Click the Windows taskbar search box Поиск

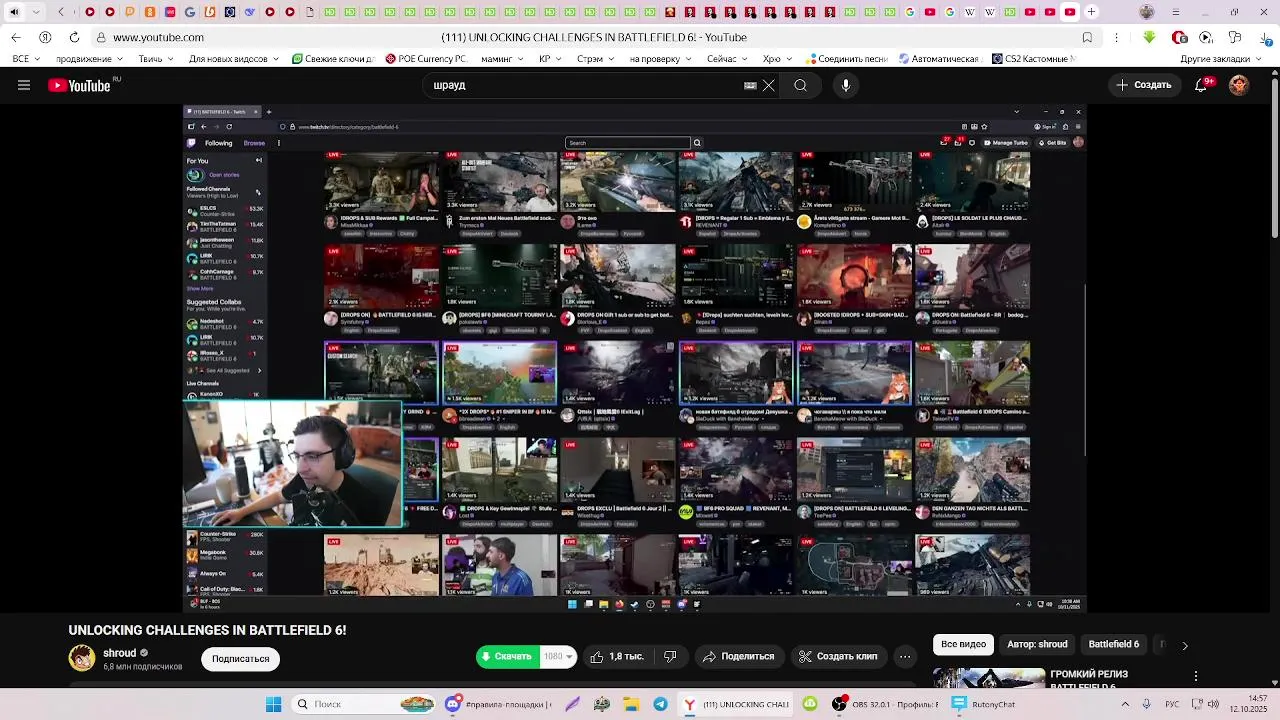point(366,704)
